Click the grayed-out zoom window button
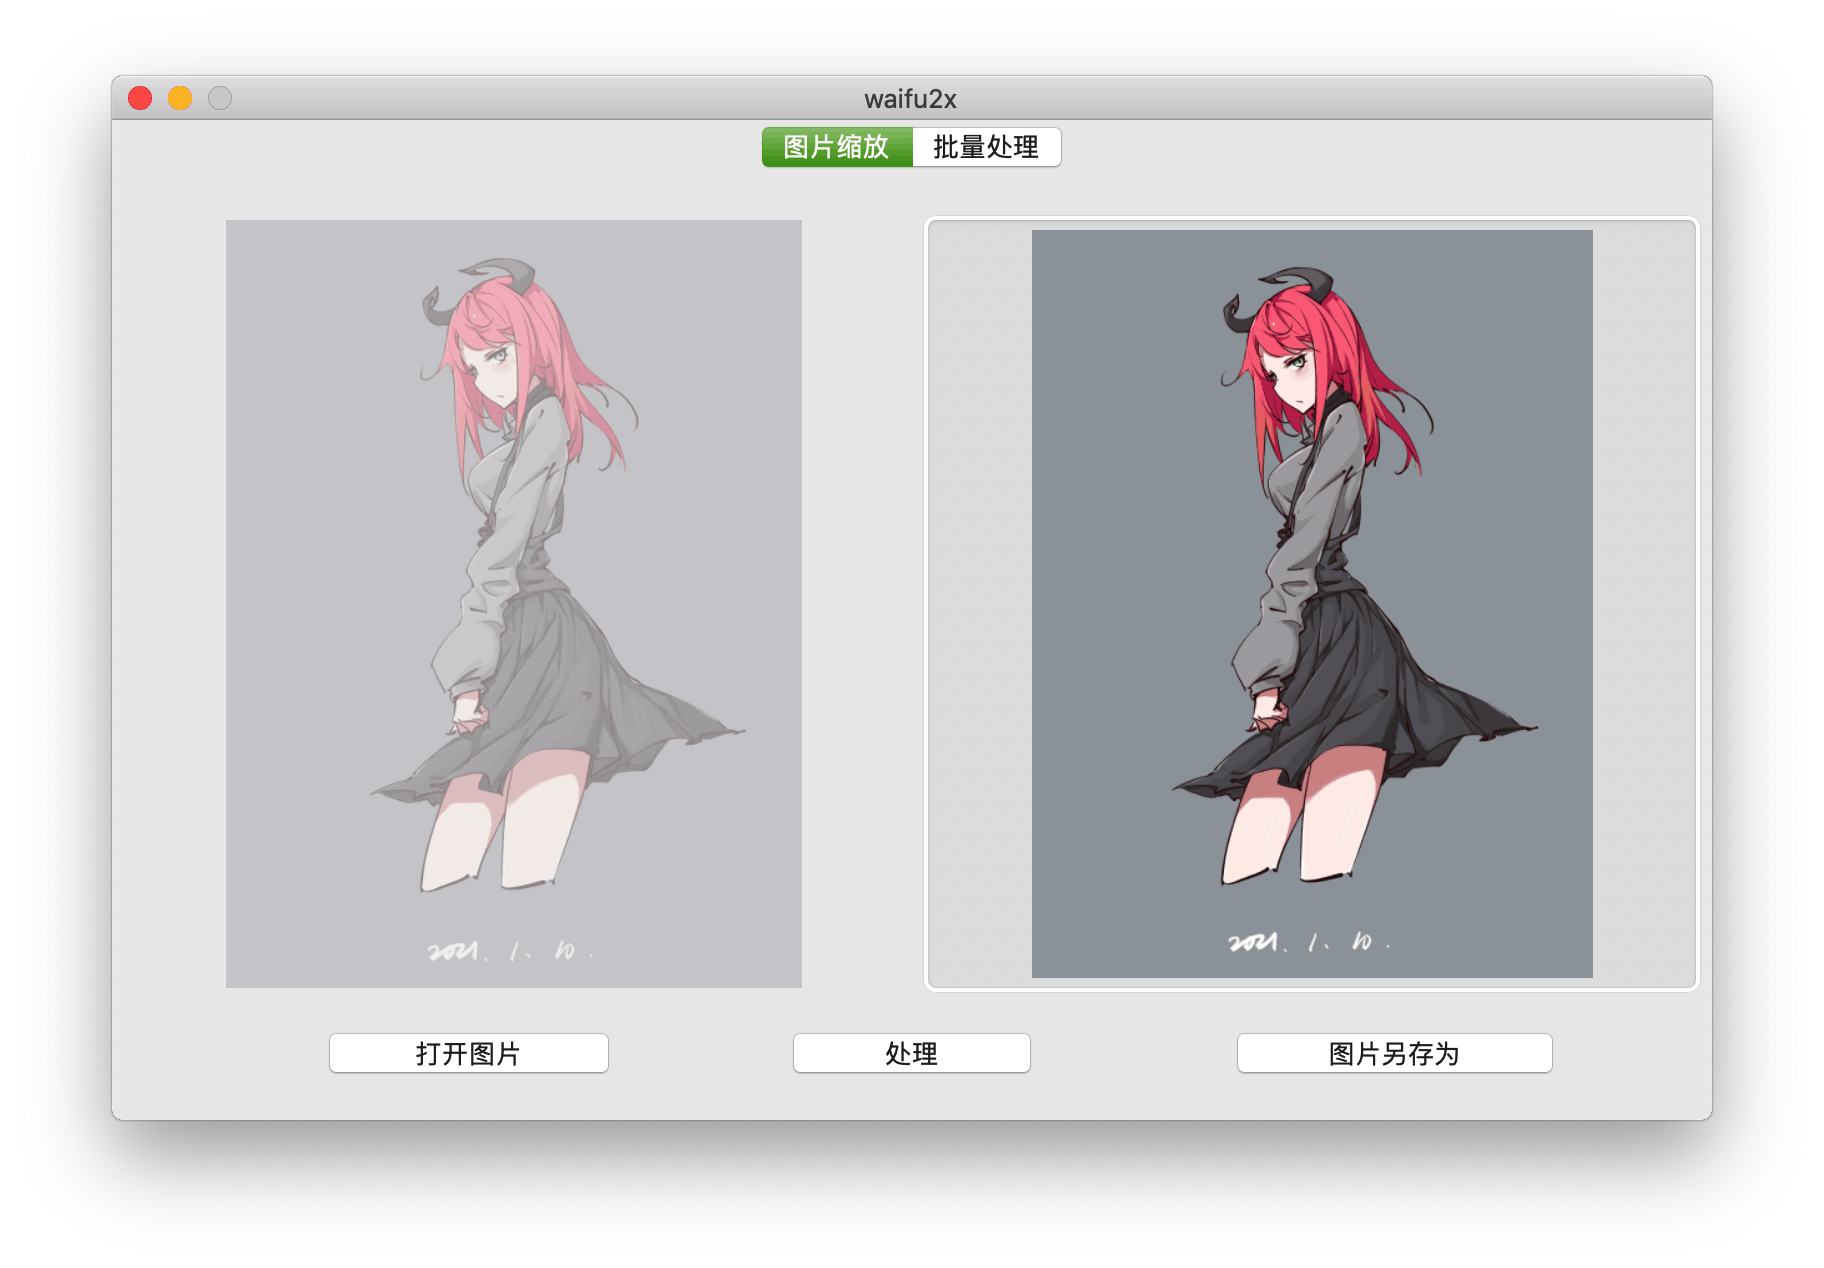1824x1268 pixels. click(x=220, y=98)
